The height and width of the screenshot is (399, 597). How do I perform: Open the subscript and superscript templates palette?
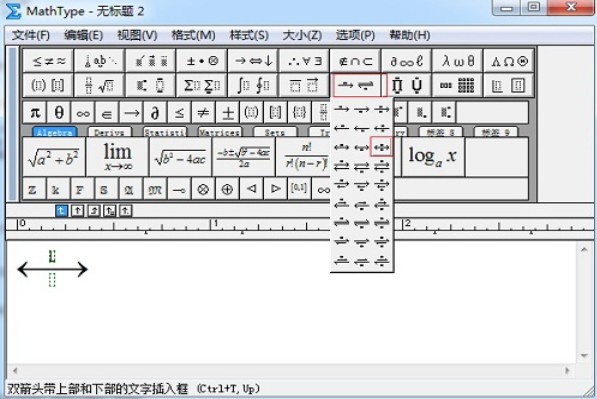151,85
